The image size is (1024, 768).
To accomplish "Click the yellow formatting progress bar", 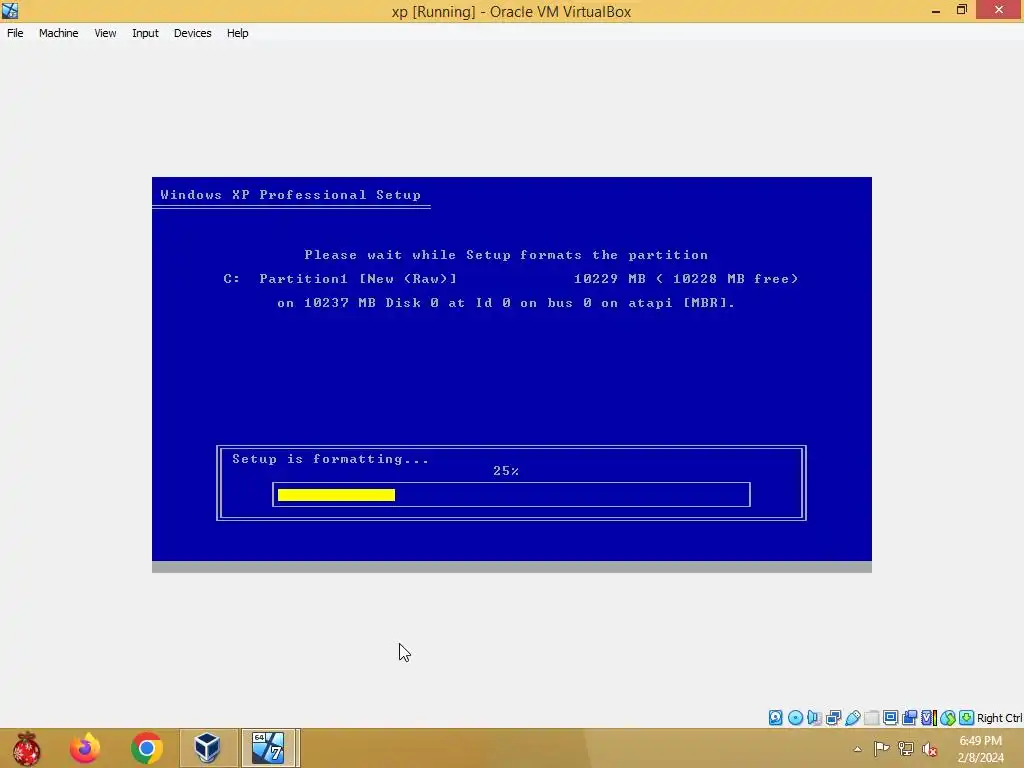I will (x=336, y=495).
